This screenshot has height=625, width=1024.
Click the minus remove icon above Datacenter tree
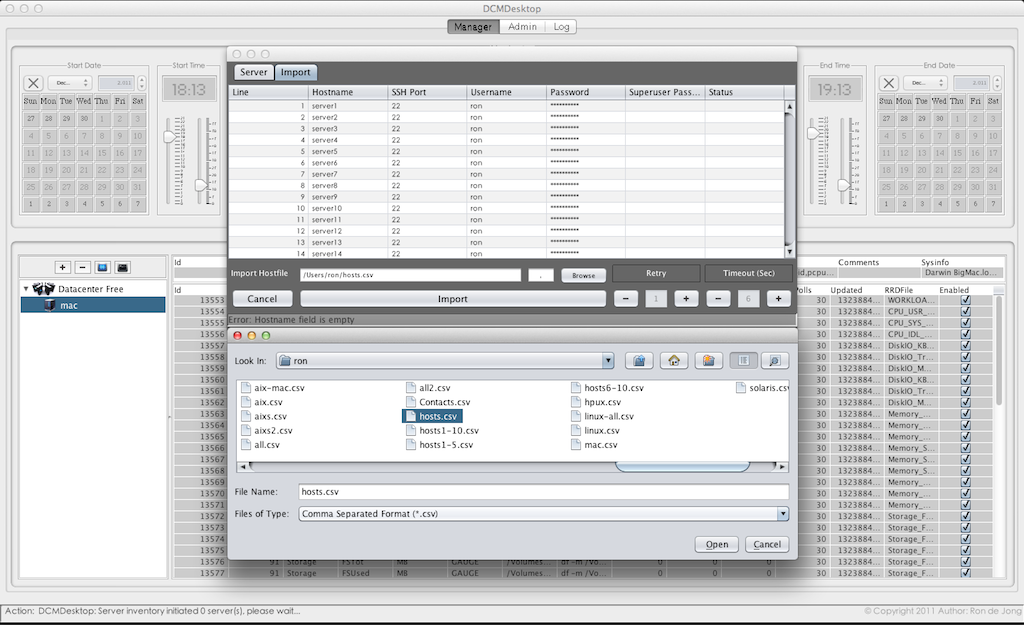pyautogui.click(x=82, y=267)
